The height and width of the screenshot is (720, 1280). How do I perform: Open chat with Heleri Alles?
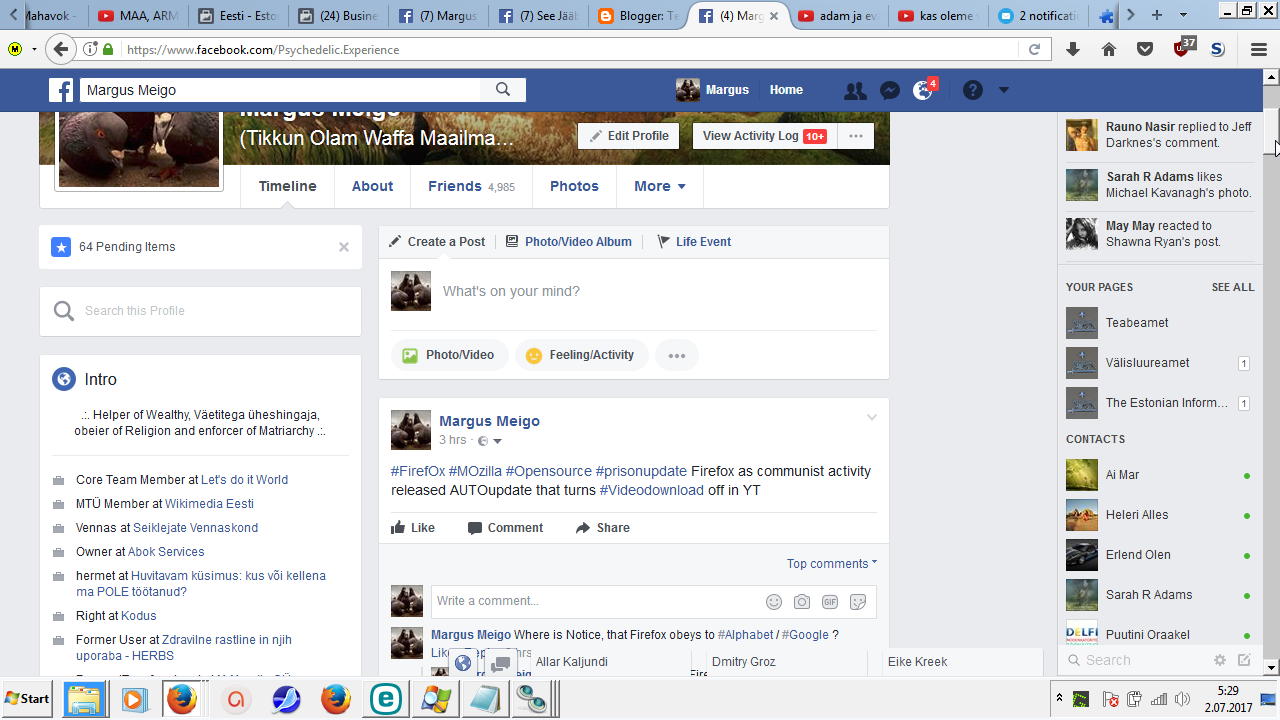coord(1160,515)
